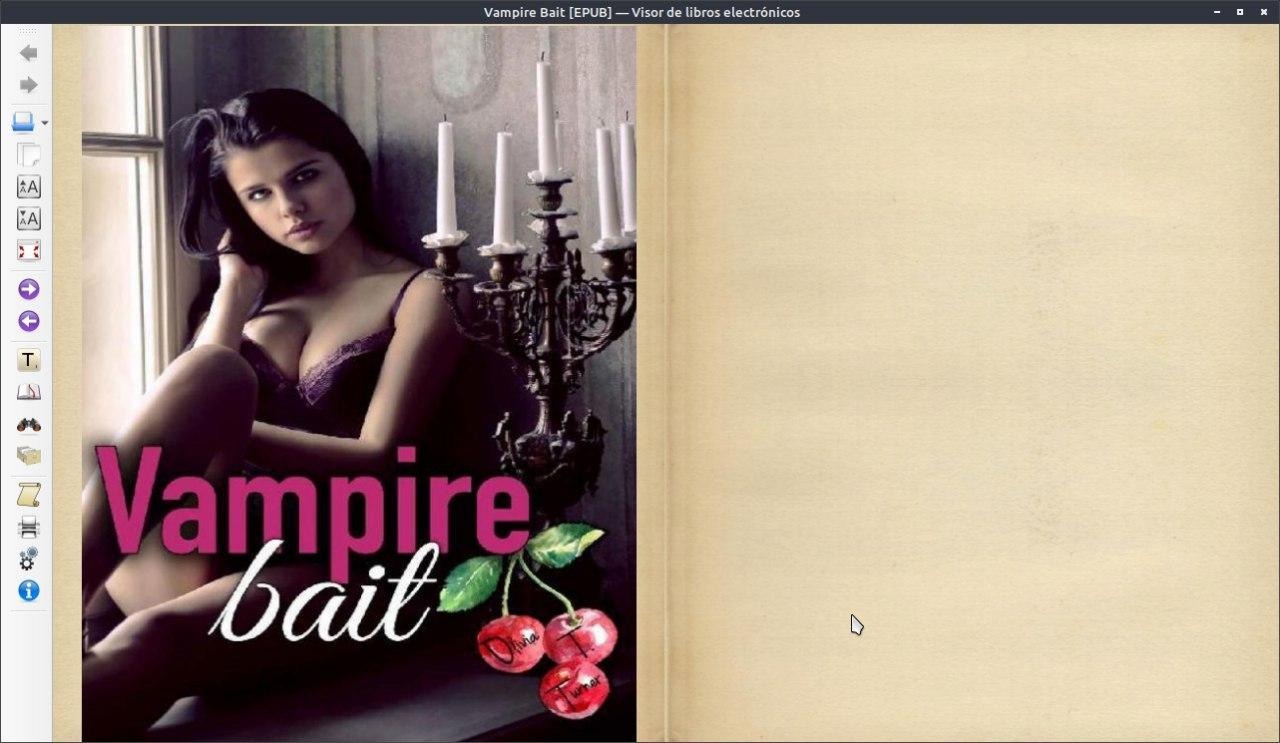Screen dimensions: 1280x743
Task: Toggle full screen with the red arrows icon
Action: click(x=28, y=251)
